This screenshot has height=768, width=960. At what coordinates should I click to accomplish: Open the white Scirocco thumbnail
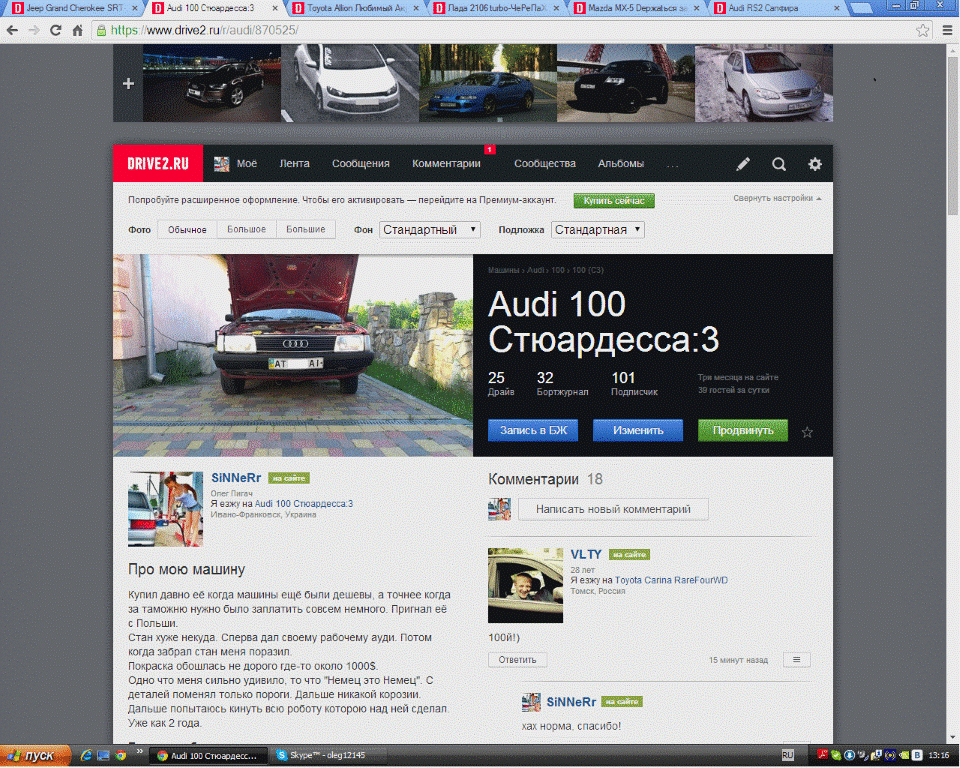[x=350, y=83]
